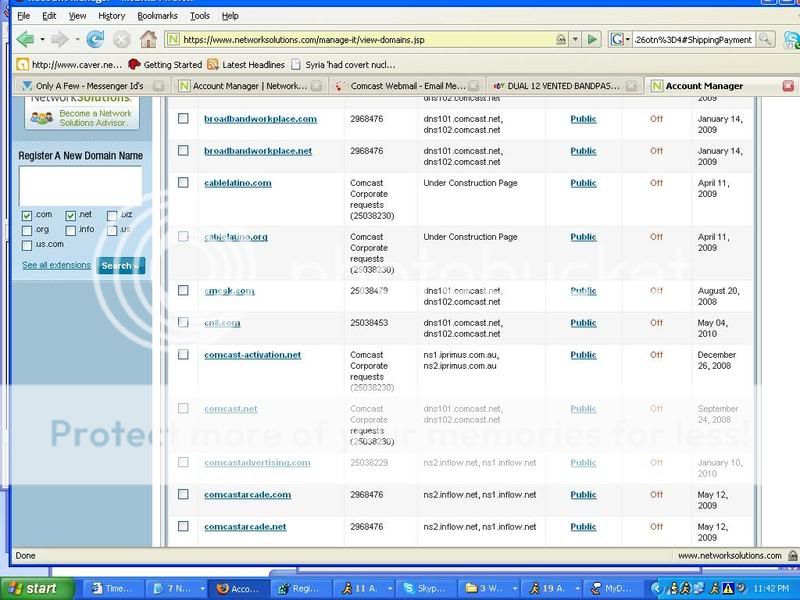The height and width of the screenshot is (600, 800).
Task: Open the Edit menu
Action: pos(49,16)
